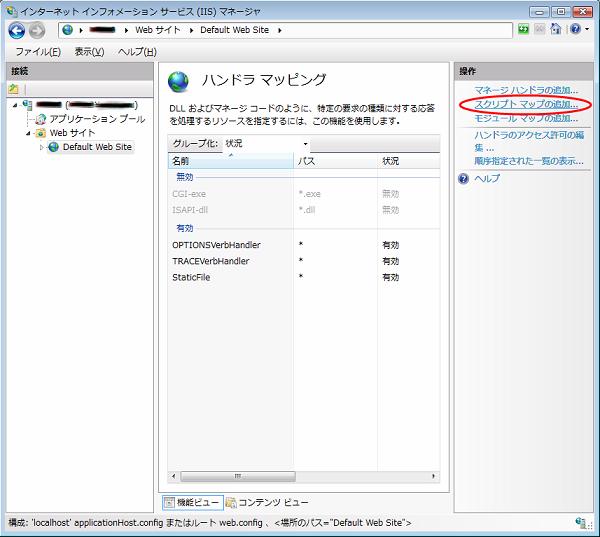Click Web サイト in the breadcrumb
The image size is (600, 537).
(x=158, y=30)
